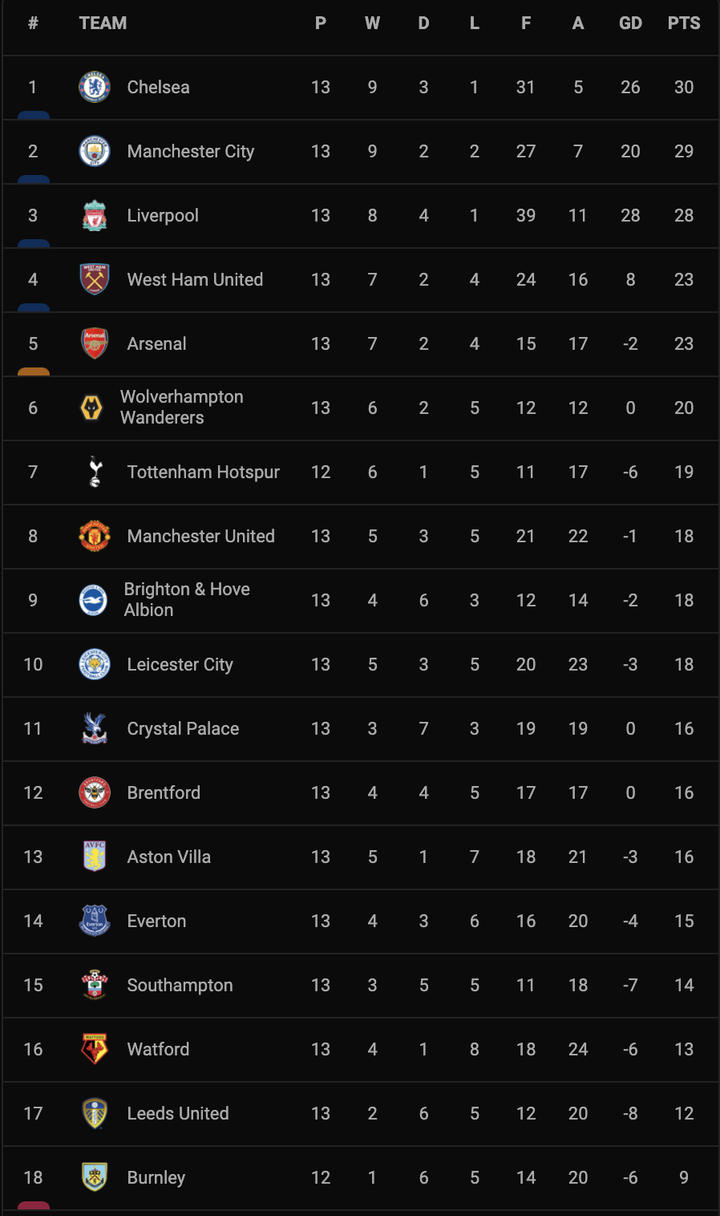720x1216 pixels.
Task: Click the Arsenal club crest
Action: [95, 343]
